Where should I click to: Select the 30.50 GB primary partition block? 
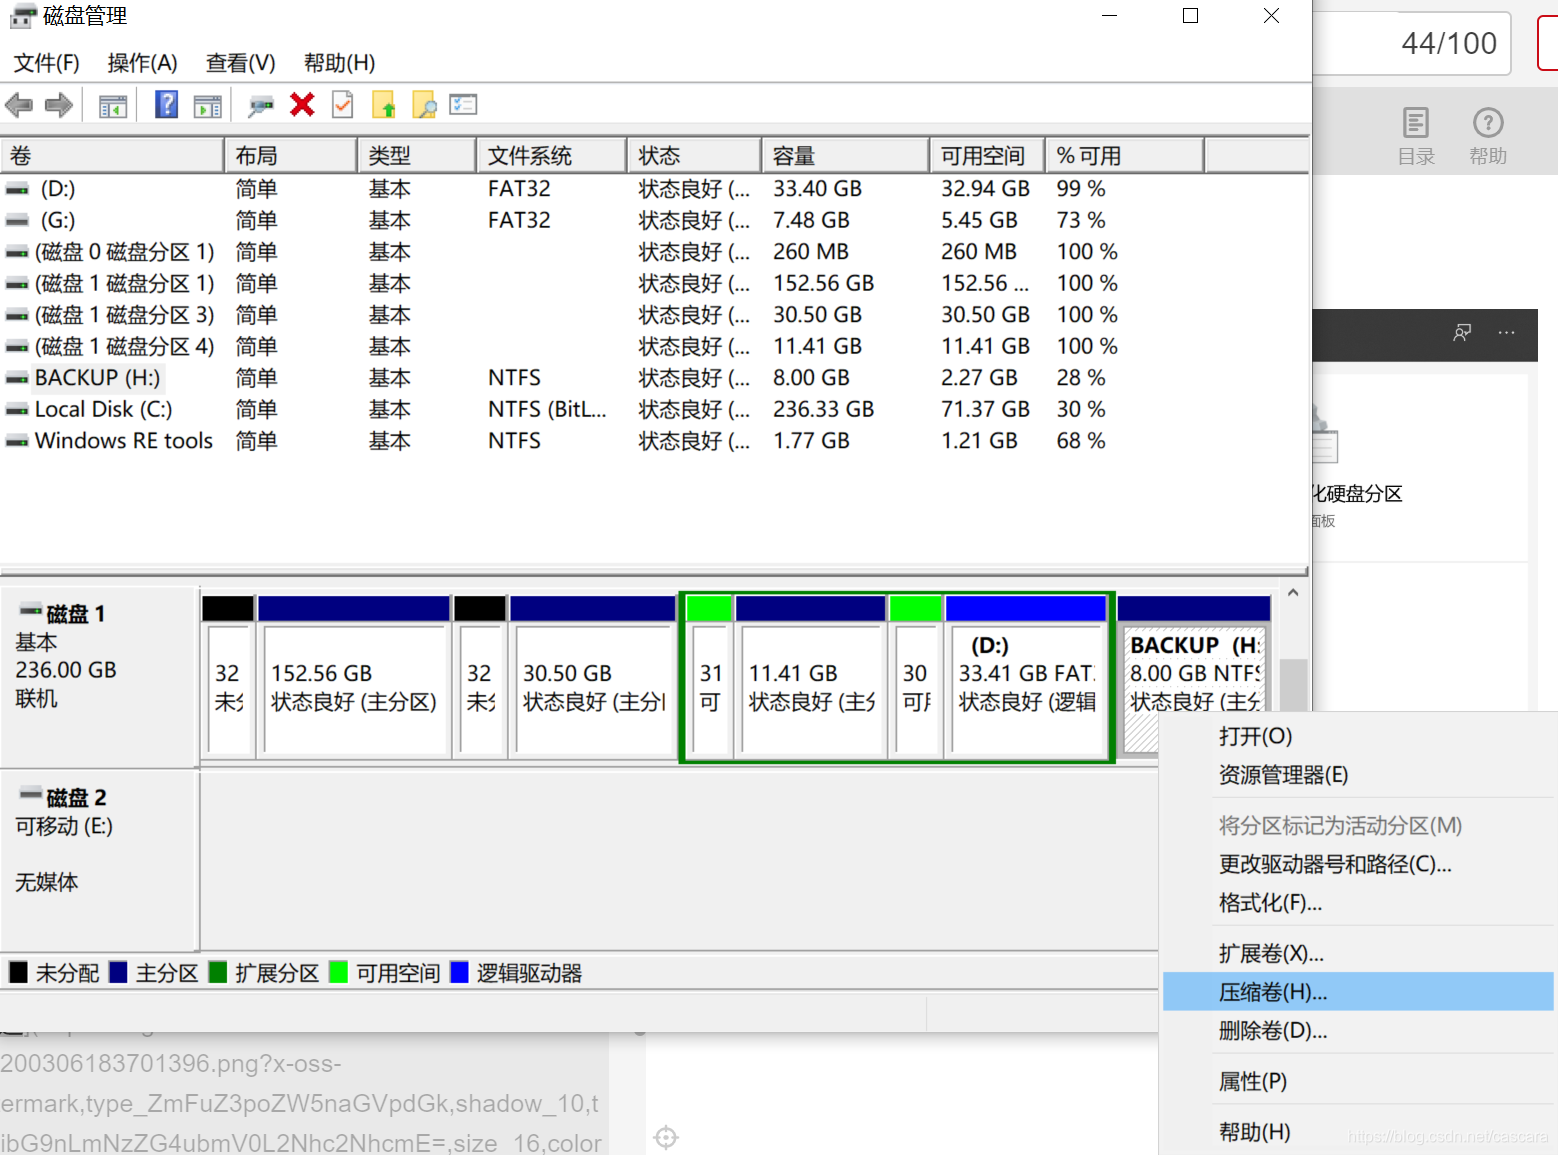tap(594, 677)
